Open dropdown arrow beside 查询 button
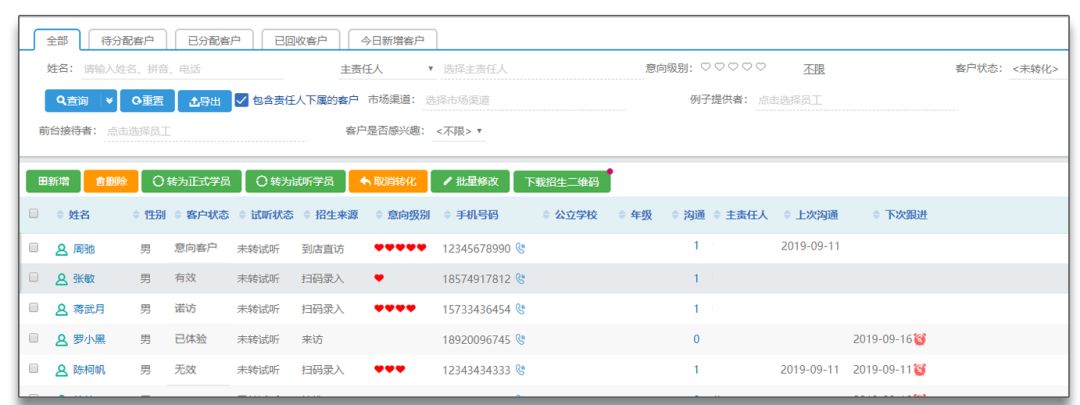This screenshot has height=405, width=1080. pos(109,101)
